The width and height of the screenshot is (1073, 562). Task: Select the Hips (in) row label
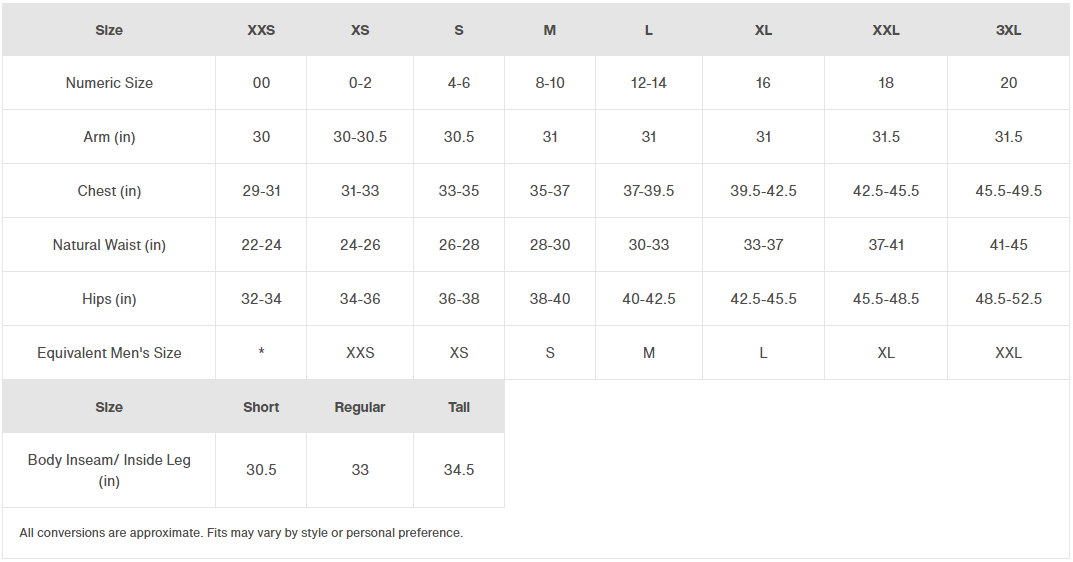coord(109,299)
